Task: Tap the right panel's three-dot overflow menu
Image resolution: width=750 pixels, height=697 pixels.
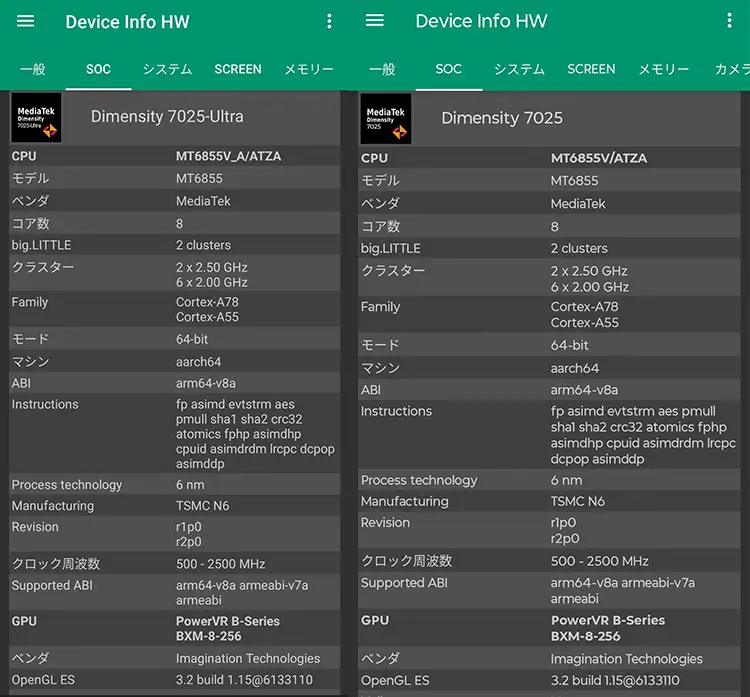Action: click(731, 21)
